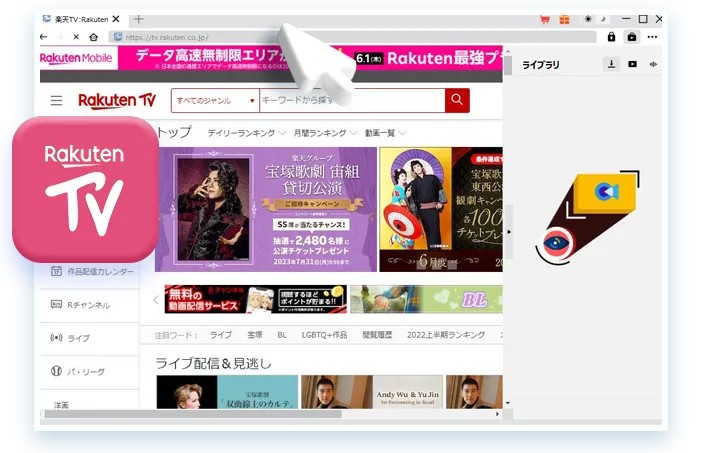Expand the 動画一覧 menu
Image resolution: width=713 pixels, height=453 pixels.
[x=386, y=133]
